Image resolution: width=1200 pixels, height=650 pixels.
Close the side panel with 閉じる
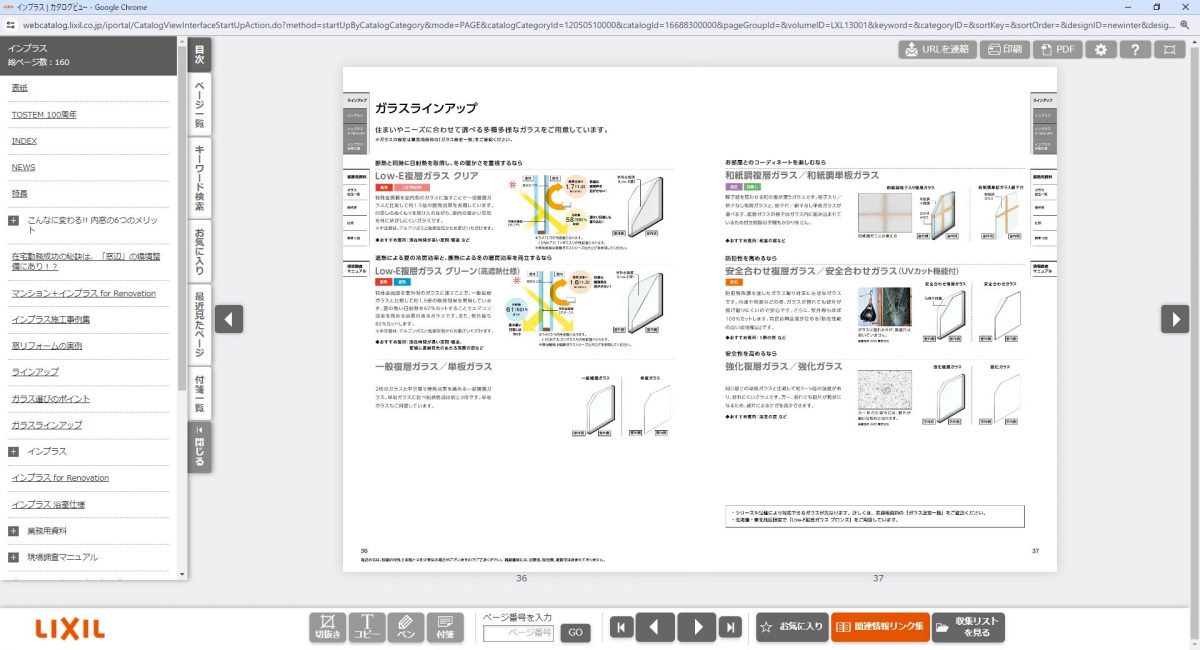(x=199, y=448)
